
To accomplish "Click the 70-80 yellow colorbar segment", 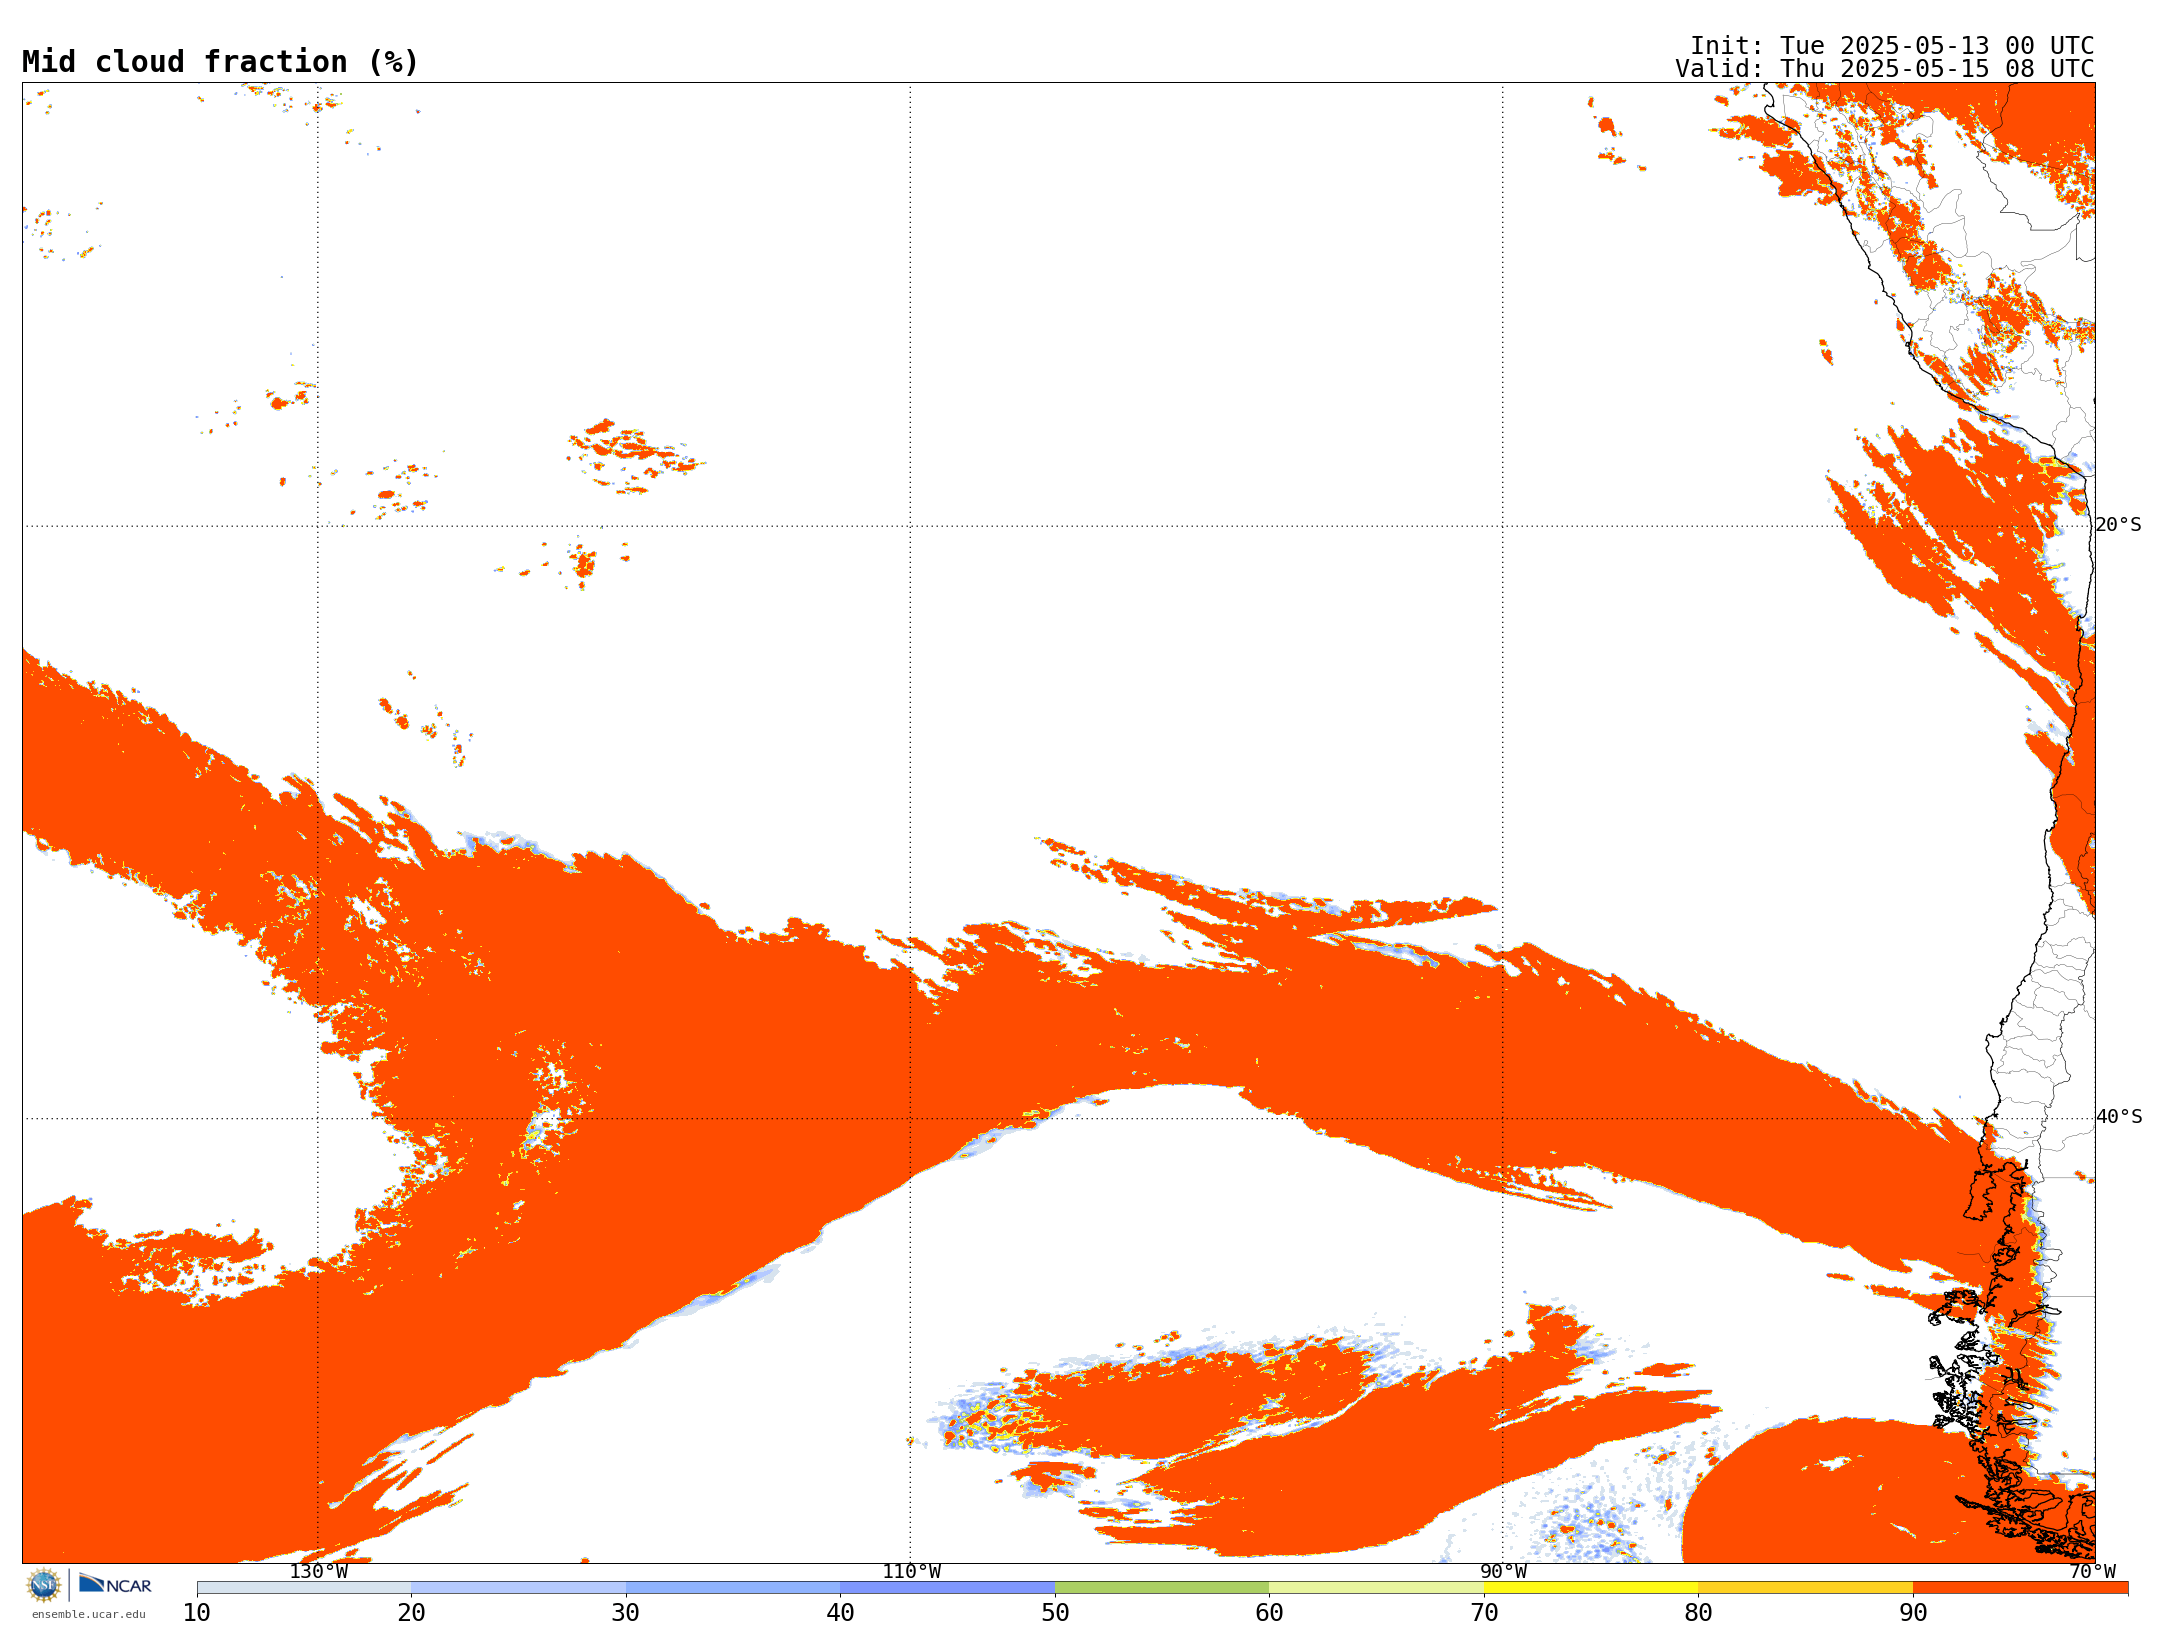I will pos(1591,1588).
